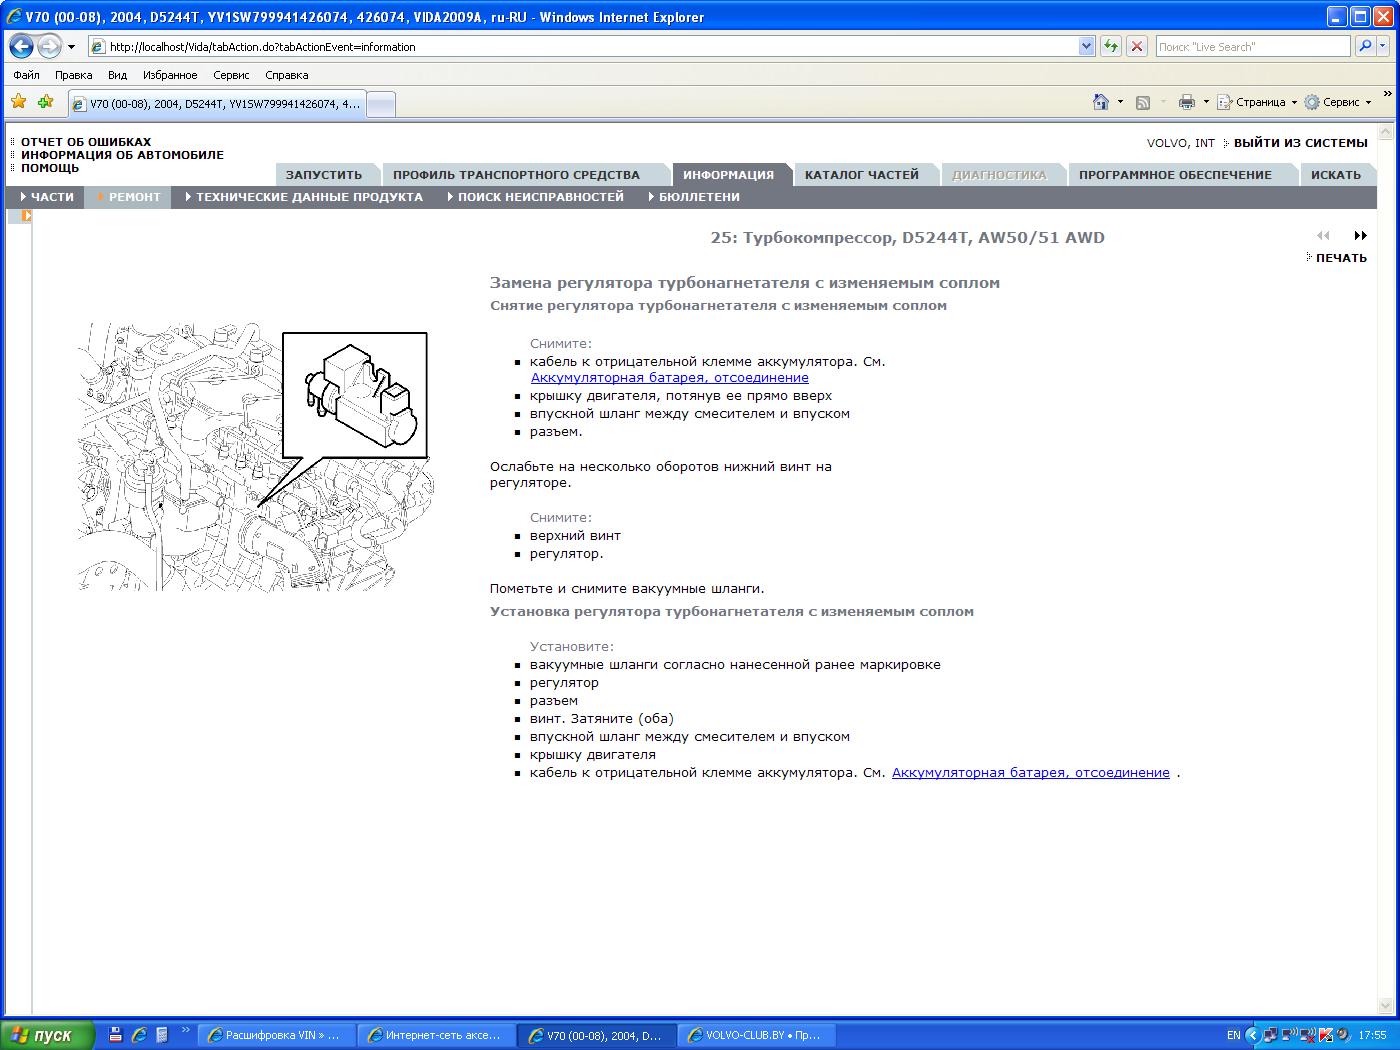Expand the orange side panel arrow

click(x=27, y=215)
